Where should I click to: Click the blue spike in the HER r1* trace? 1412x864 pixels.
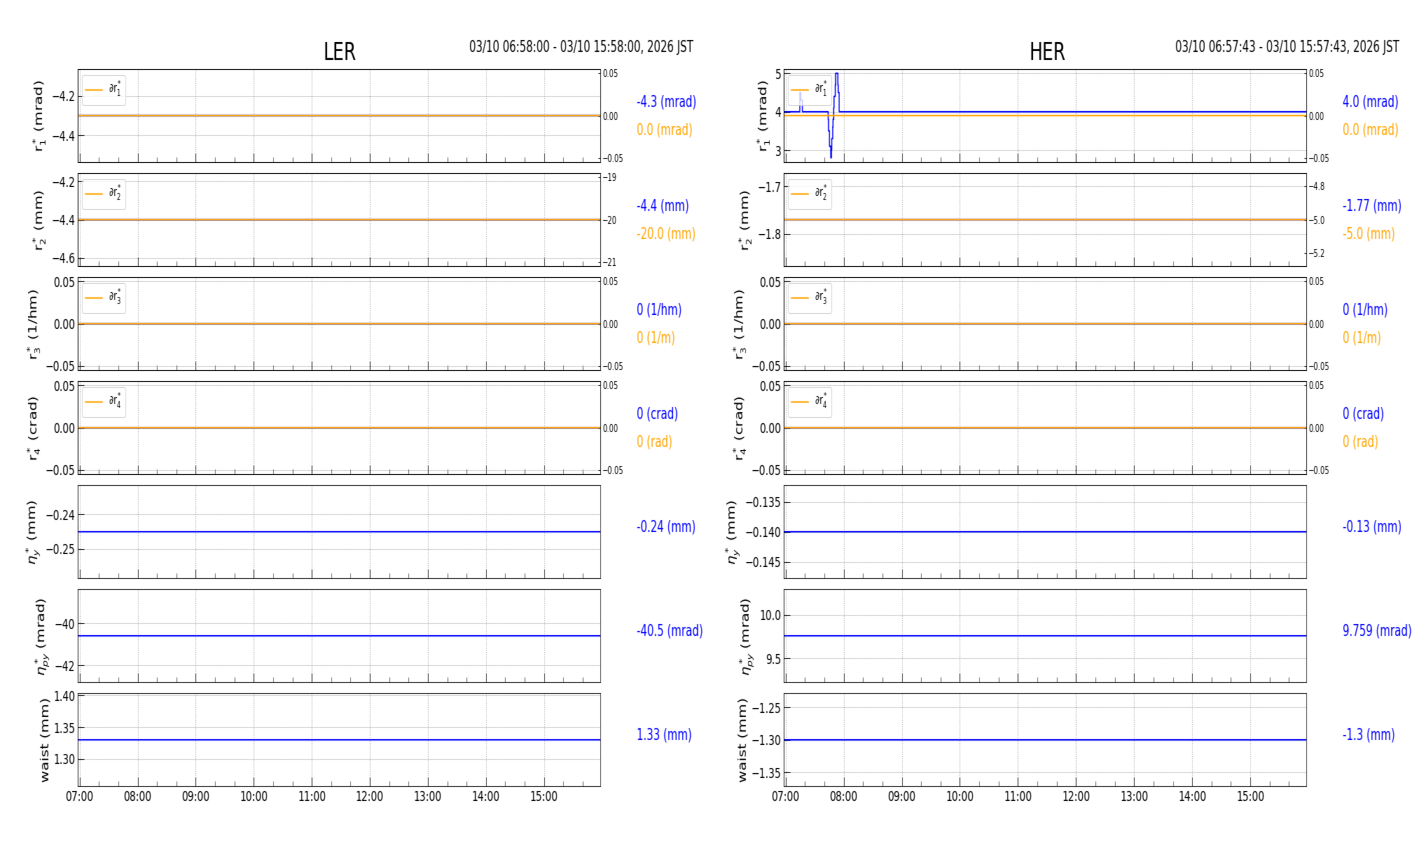[833, 114]
